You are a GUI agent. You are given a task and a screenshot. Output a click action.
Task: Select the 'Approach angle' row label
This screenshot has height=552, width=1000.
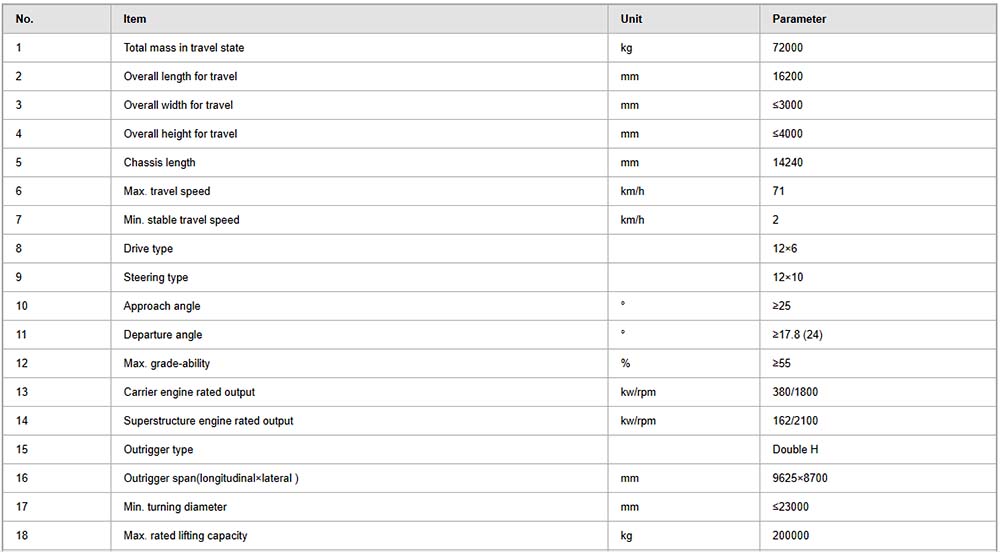tap(161, 306)
